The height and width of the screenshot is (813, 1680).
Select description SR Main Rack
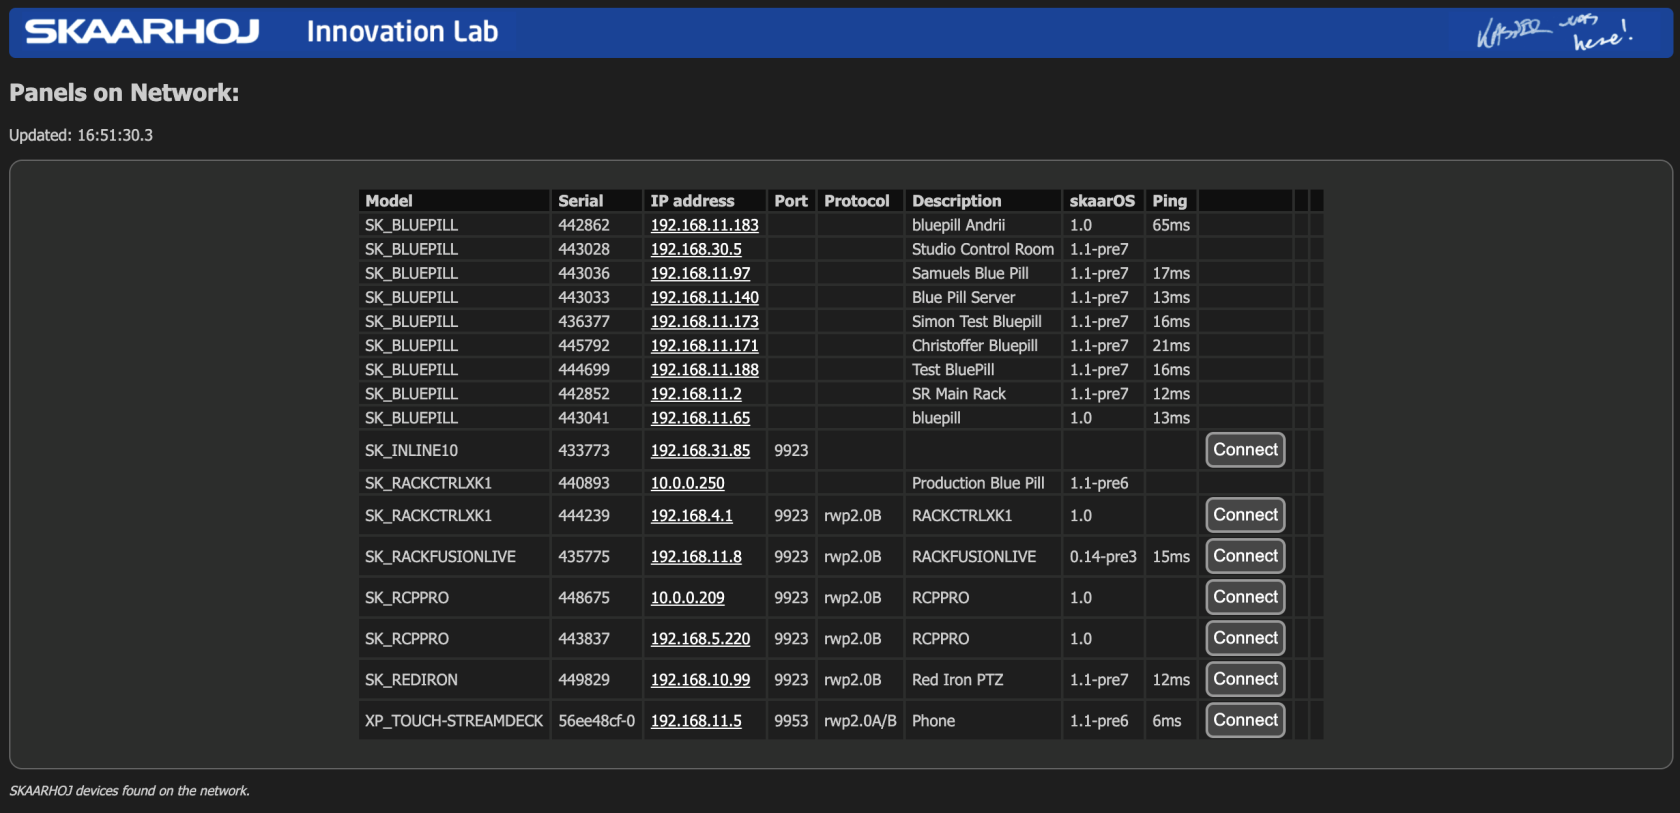click(x=958, y=394)
